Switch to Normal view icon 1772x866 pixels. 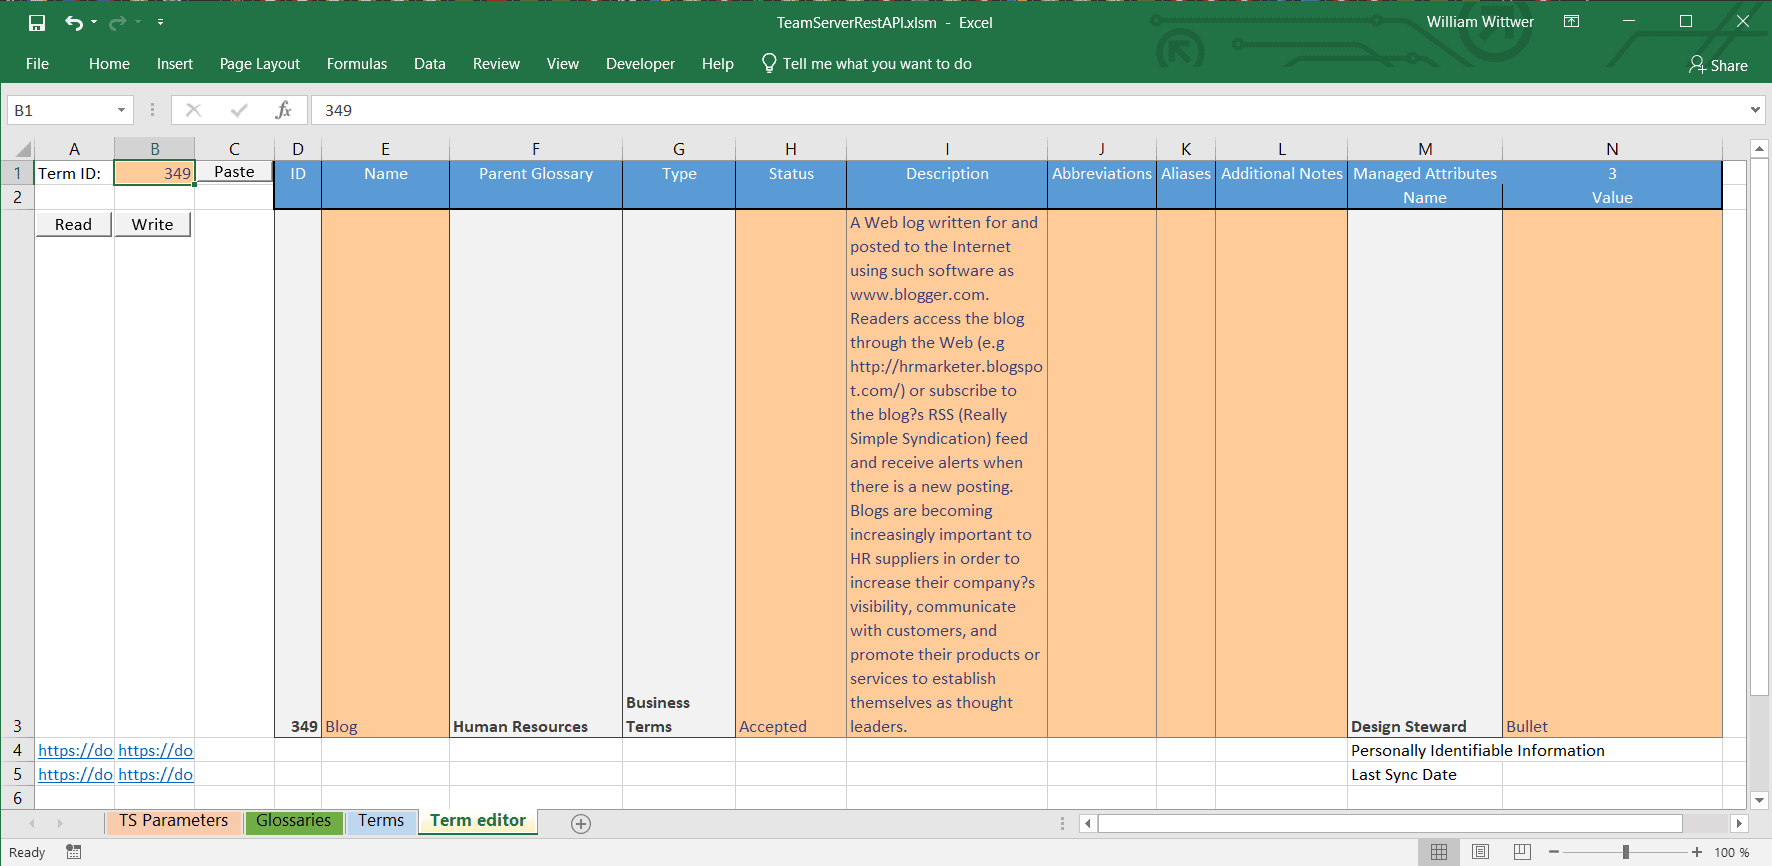(1439, 852)
